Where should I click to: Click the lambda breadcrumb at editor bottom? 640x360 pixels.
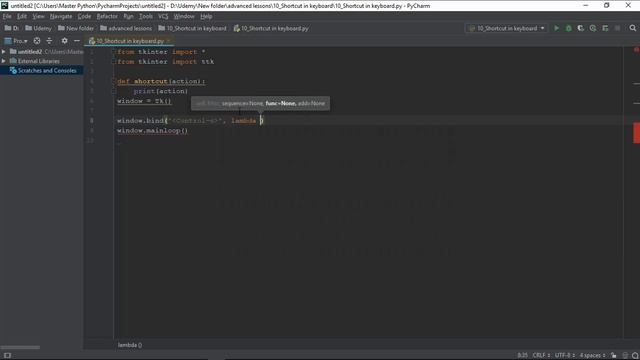130,345
